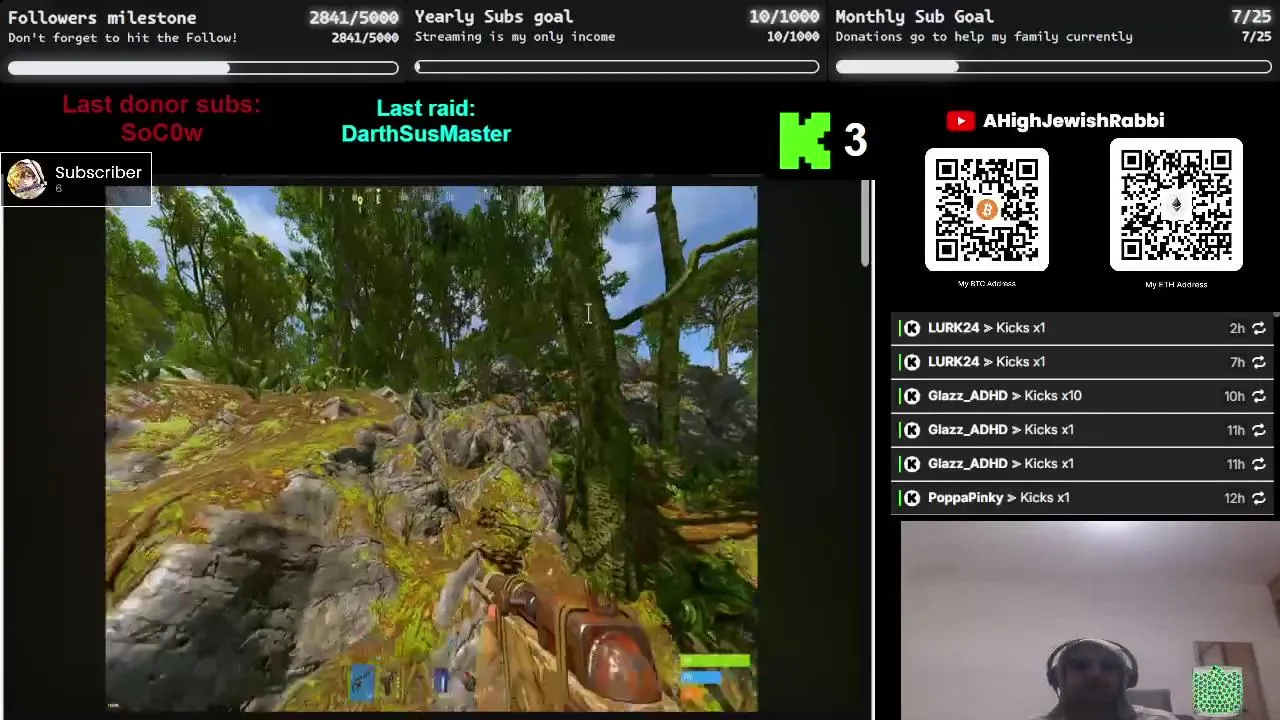Click the 'My ETH Address' caption
The height and width of the screenshot is (720, 1280).
[1176, 285]
